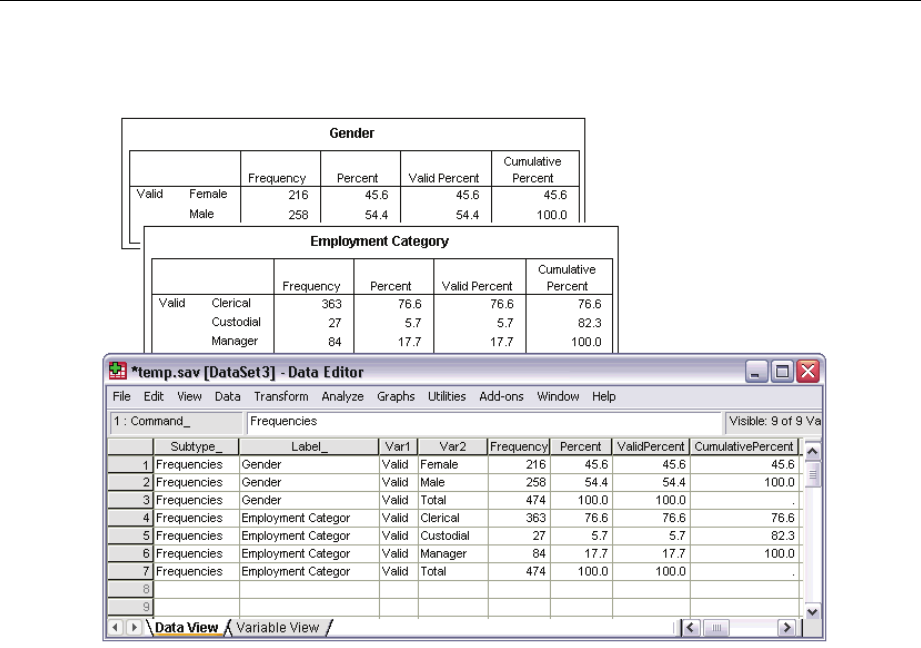Click the vertical scrollbar down arrow
The image size is (921, 648).
pyautogui.click(x=812, y=612)
